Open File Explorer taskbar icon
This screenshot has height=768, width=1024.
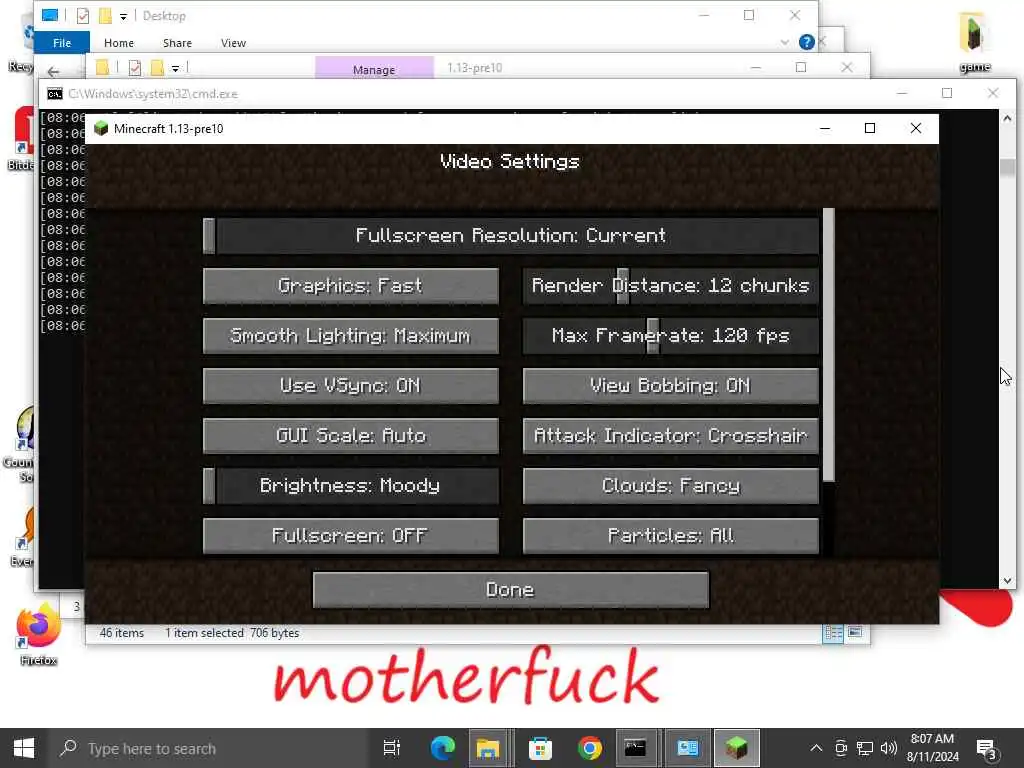(x=487, y=748)
